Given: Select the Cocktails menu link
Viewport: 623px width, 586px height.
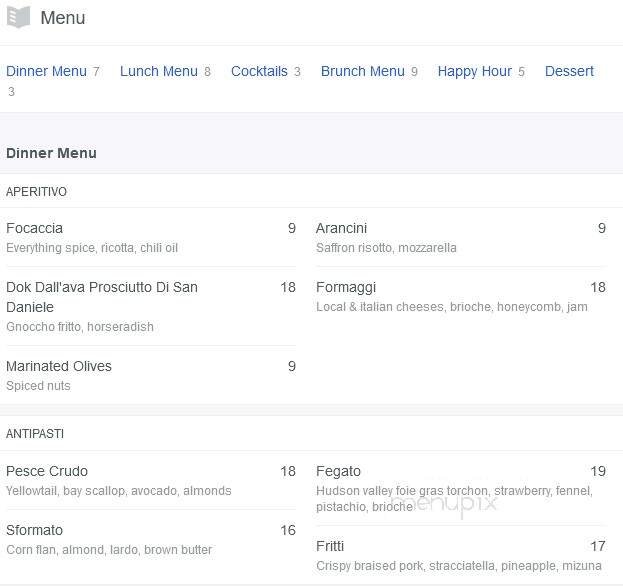Looking at the screenshot, I should (x=259, y=71).
